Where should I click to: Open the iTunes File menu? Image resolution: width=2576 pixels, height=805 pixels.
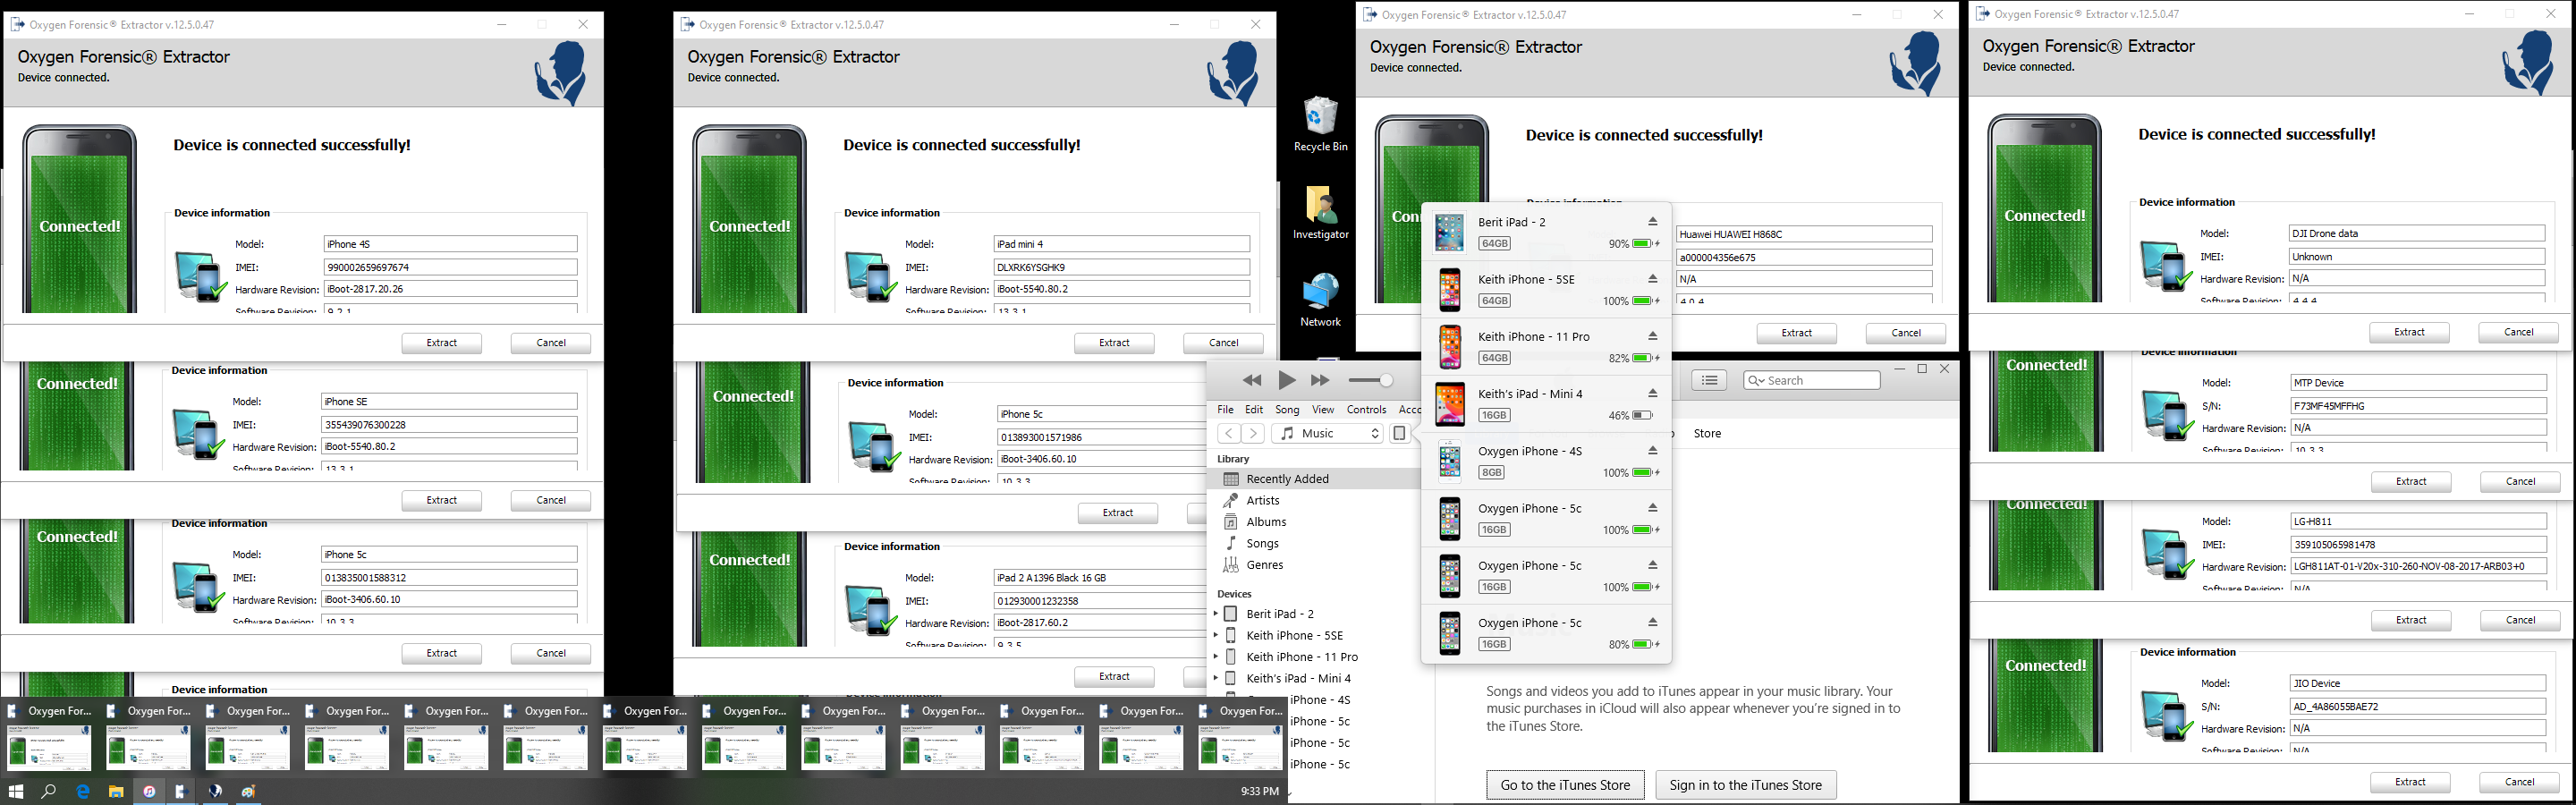click(1225, 409)
